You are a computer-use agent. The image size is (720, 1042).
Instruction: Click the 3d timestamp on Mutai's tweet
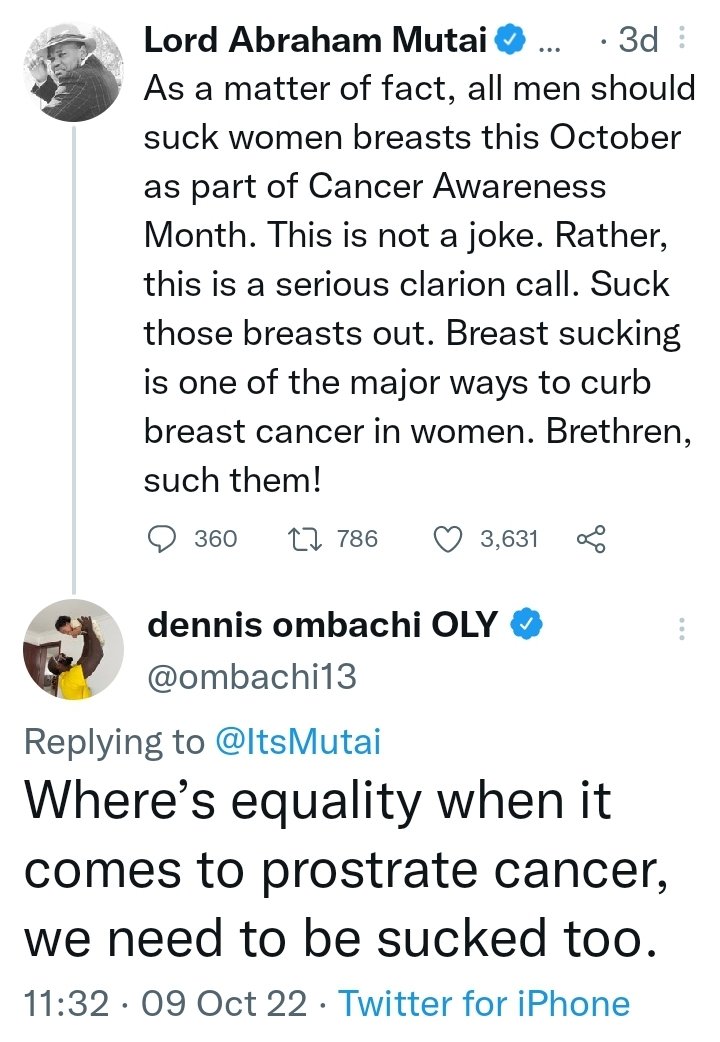tap(636, 41)
